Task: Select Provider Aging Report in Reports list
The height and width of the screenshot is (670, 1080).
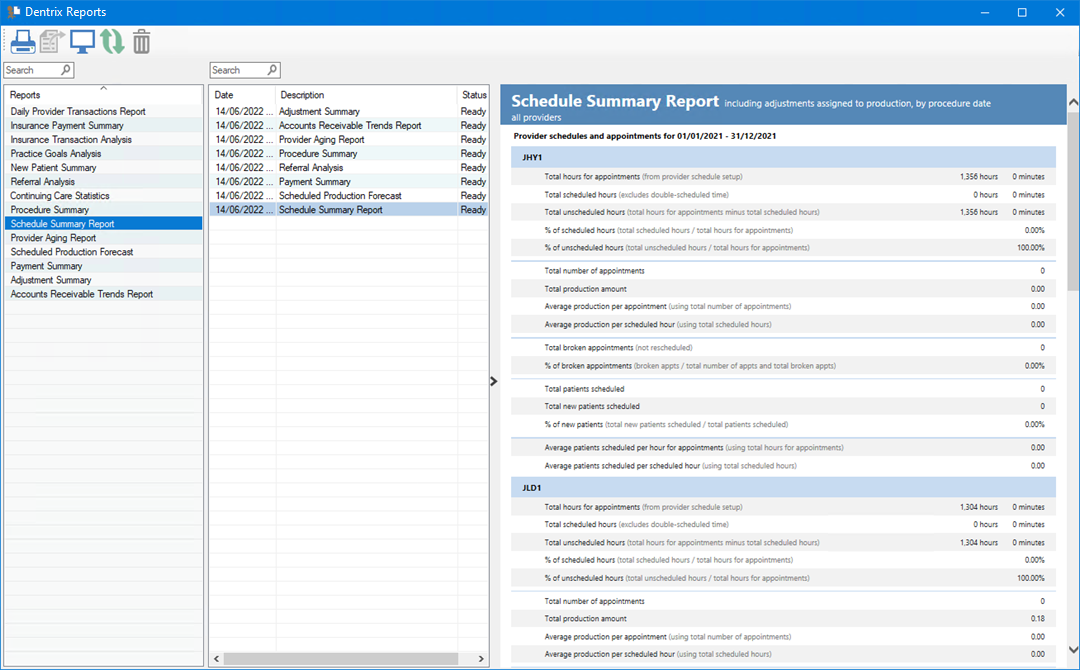Action: pos(104,238)
